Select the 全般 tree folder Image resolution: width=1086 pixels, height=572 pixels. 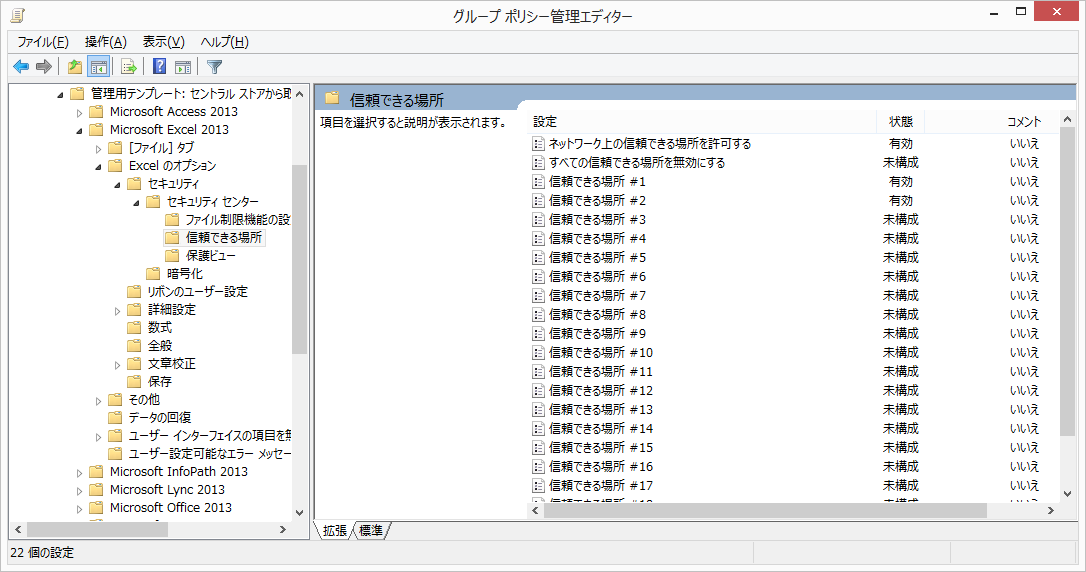click(x=159, y=346)
